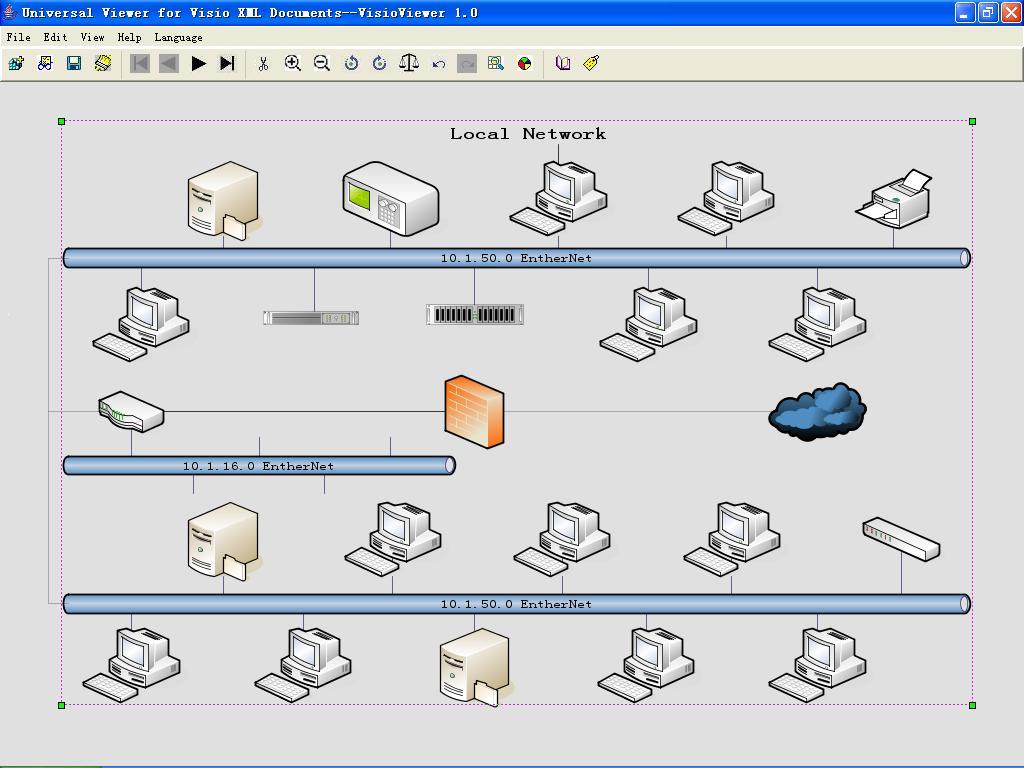Open the Language menu
The height and width of the screenshot is (768, 1024).
178,37
